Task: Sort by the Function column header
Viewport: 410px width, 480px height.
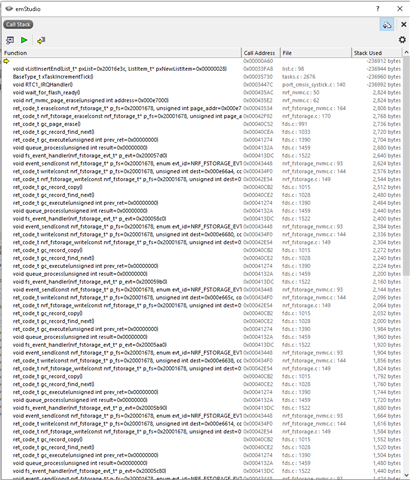Action: coord(122,53)
